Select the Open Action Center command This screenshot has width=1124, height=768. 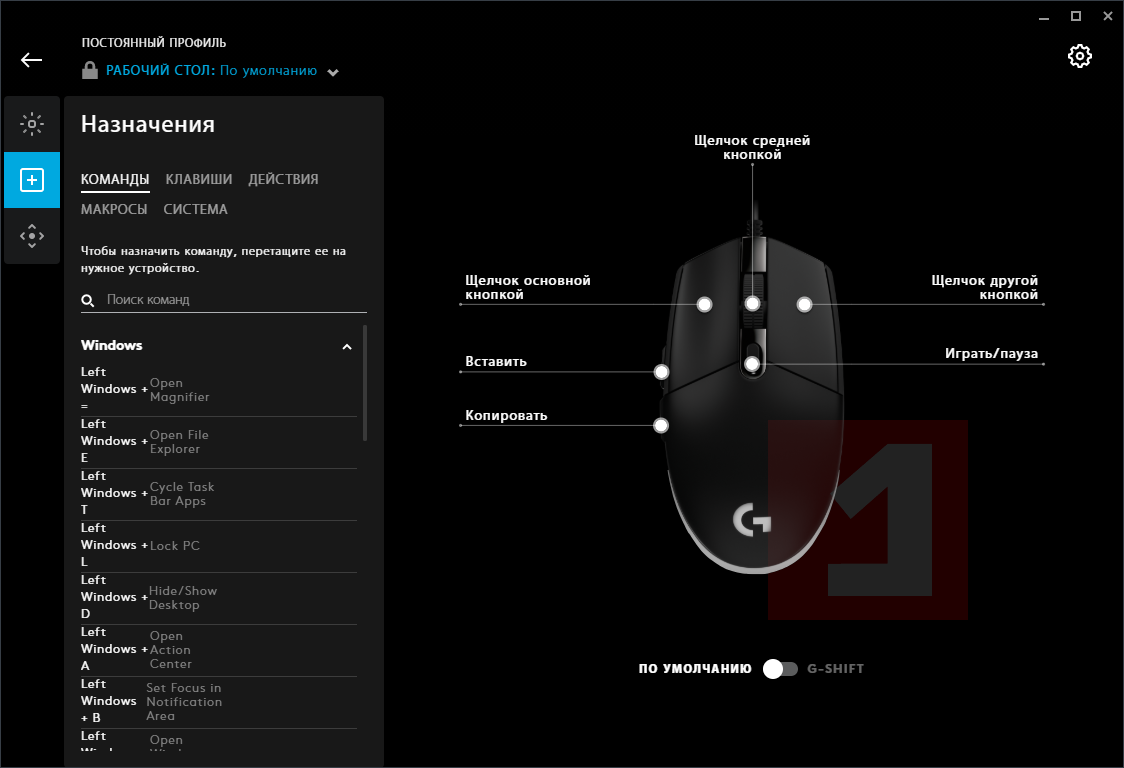tap(219, 650)
